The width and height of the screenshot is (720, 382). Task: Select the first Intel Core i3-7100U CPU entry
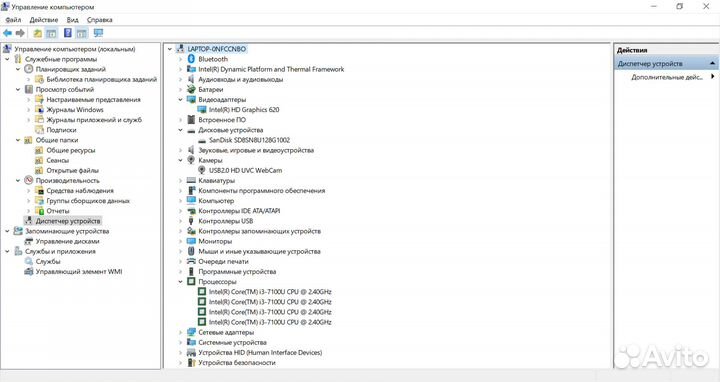[x=270, y=292]
